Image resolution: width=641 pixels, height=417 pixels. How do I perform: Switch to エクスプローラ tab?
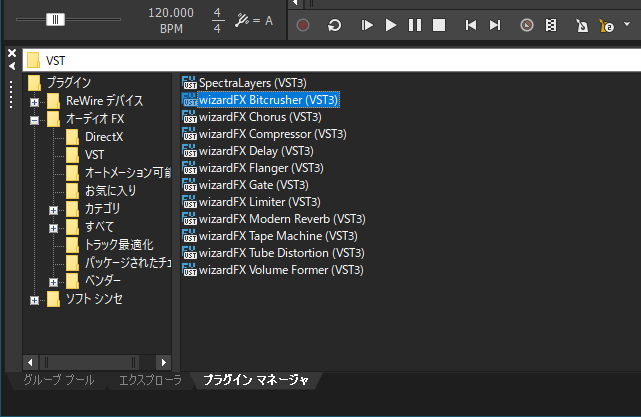point(150,380)
